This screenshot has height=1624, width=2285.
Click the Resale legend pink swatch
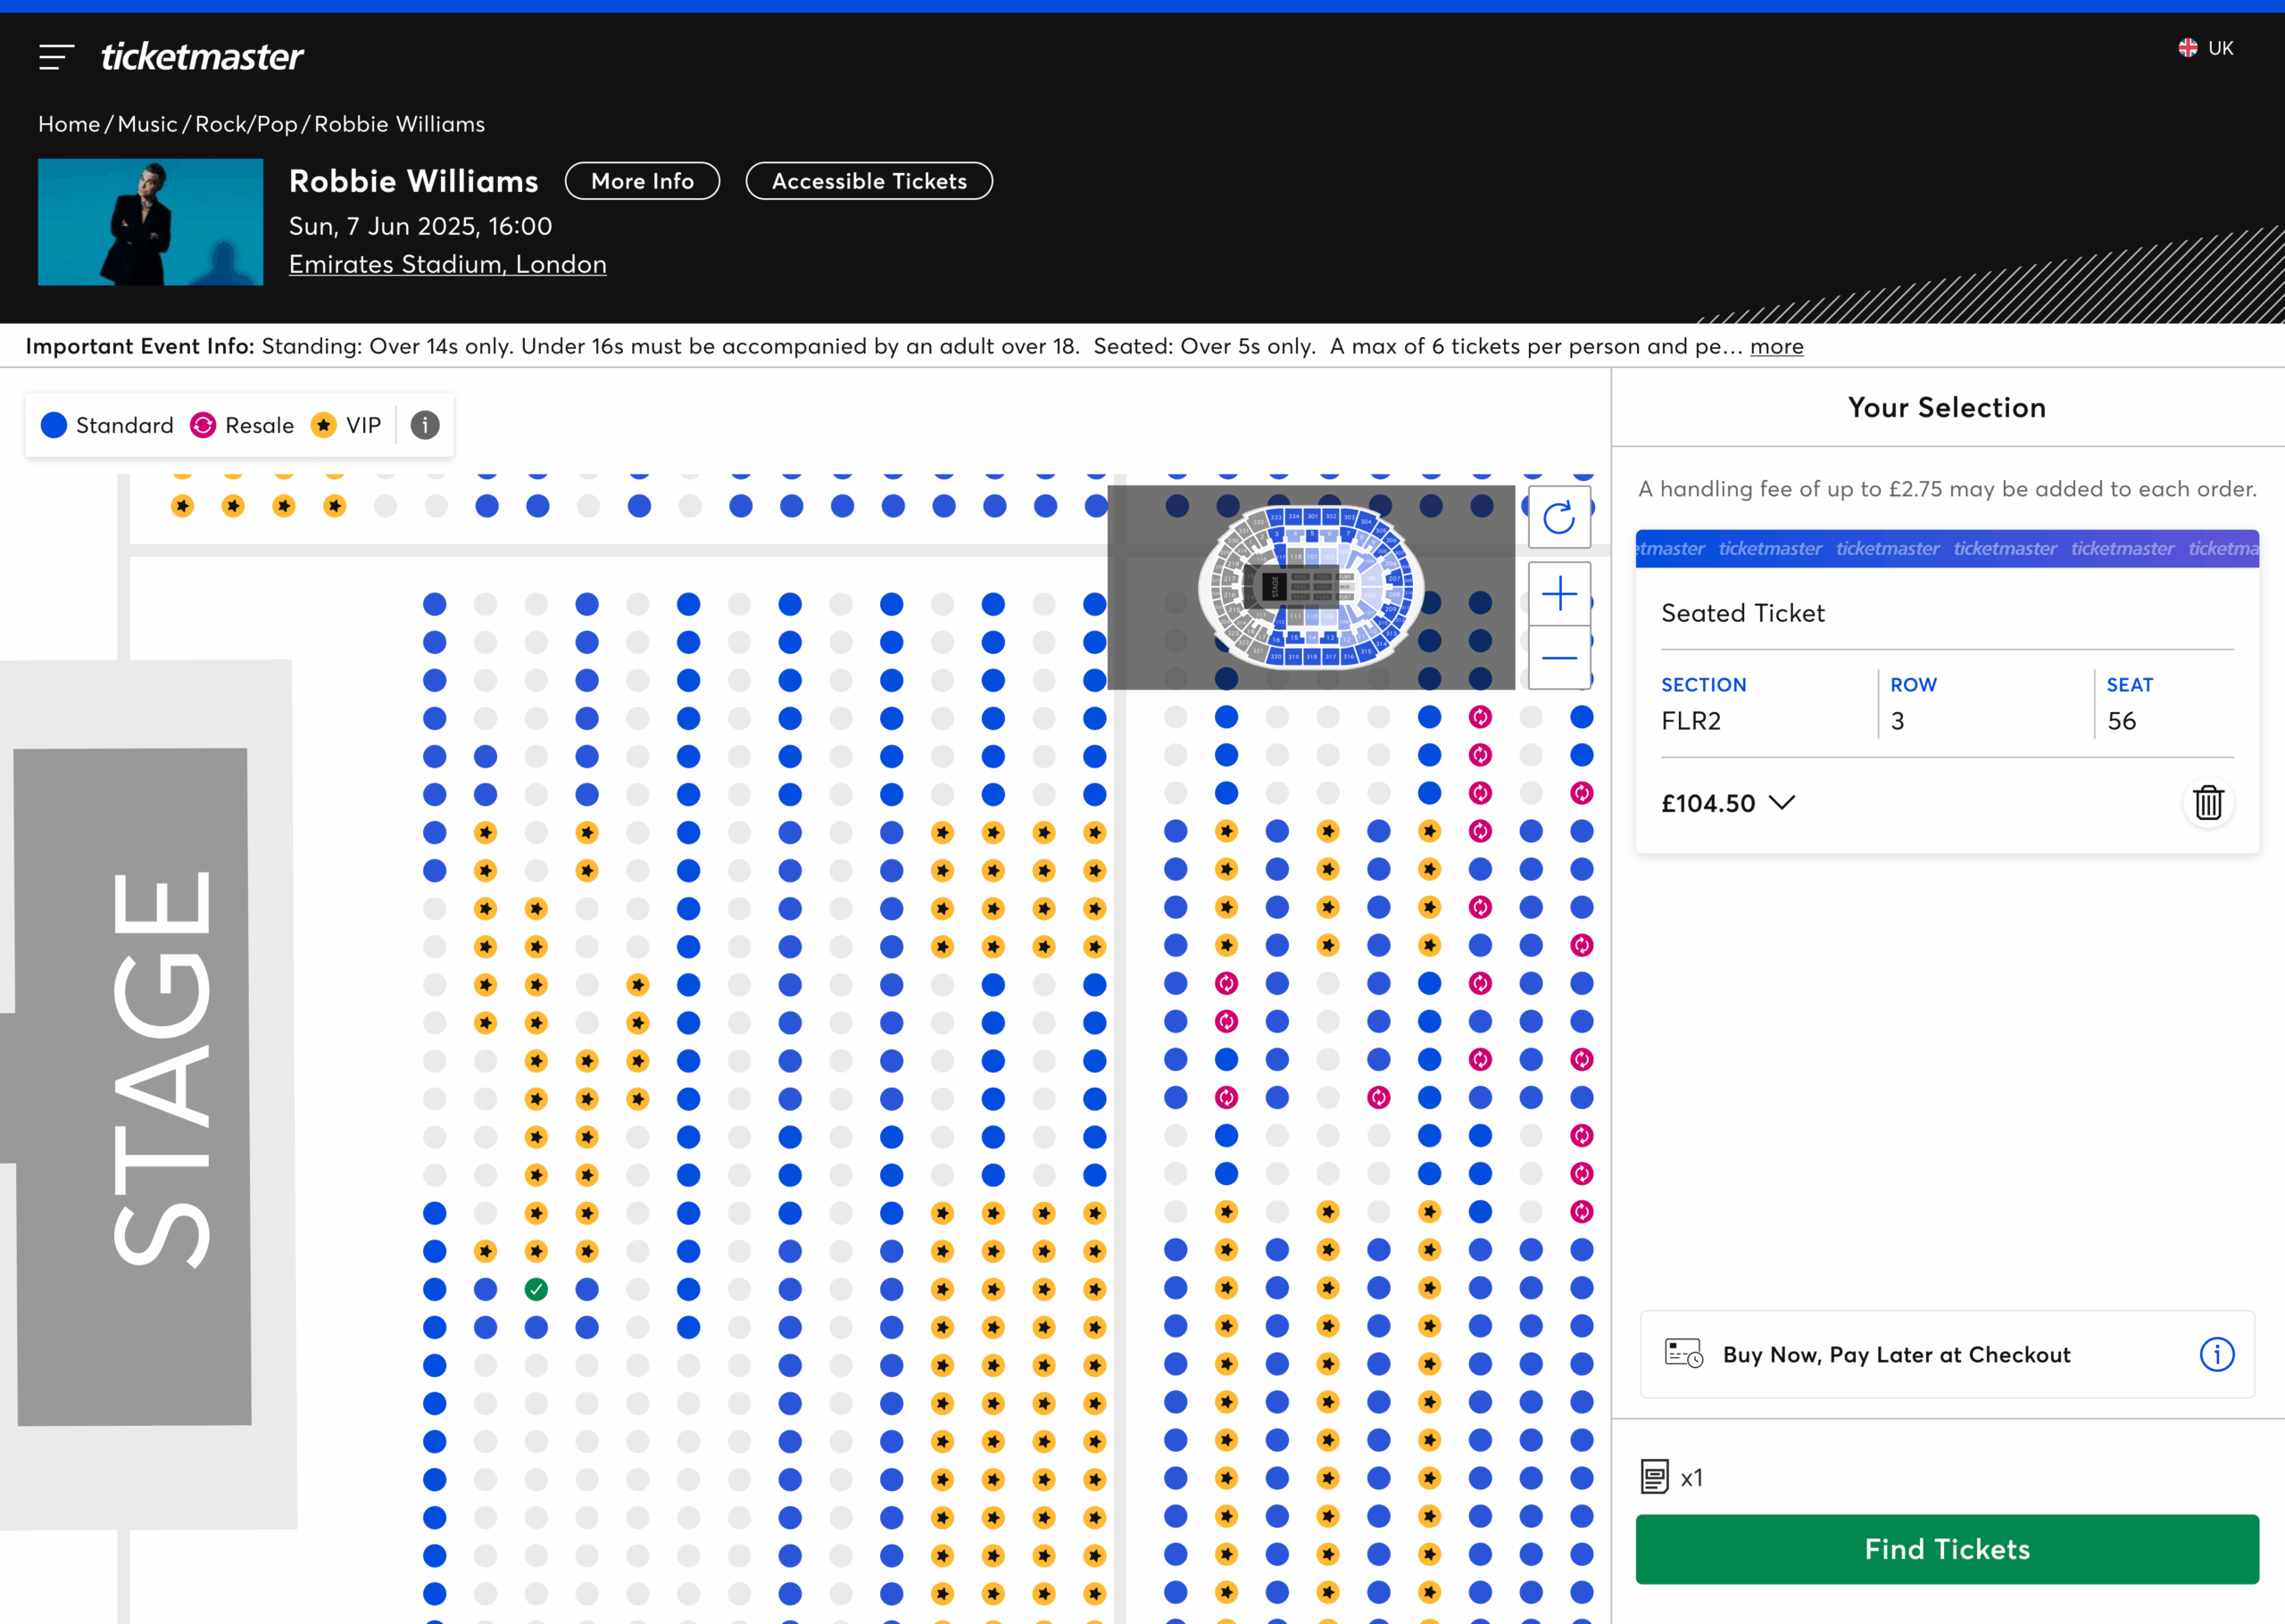coord(203,425)
